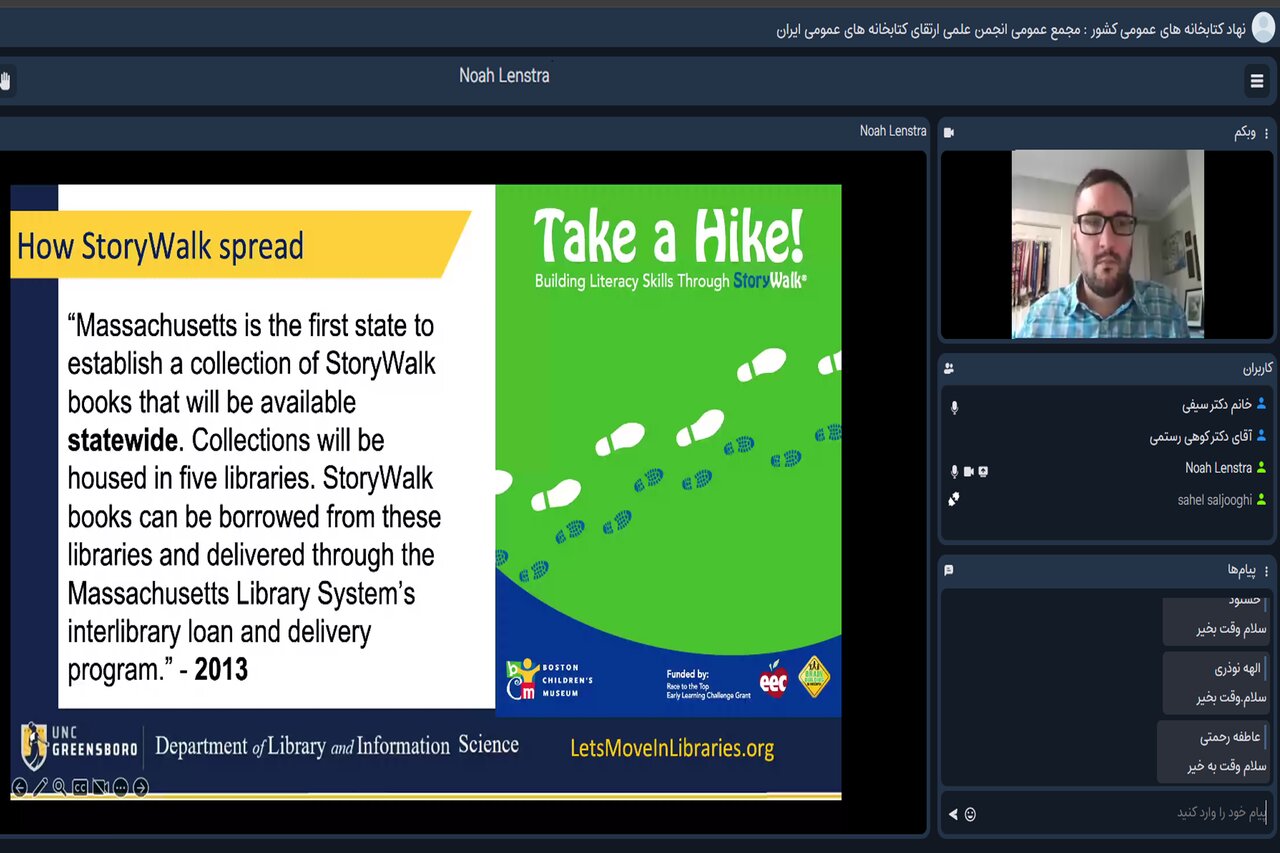Open webcam panel three-dot options
Viewport: 1280px width, 853px height.
pos(1266,133)
